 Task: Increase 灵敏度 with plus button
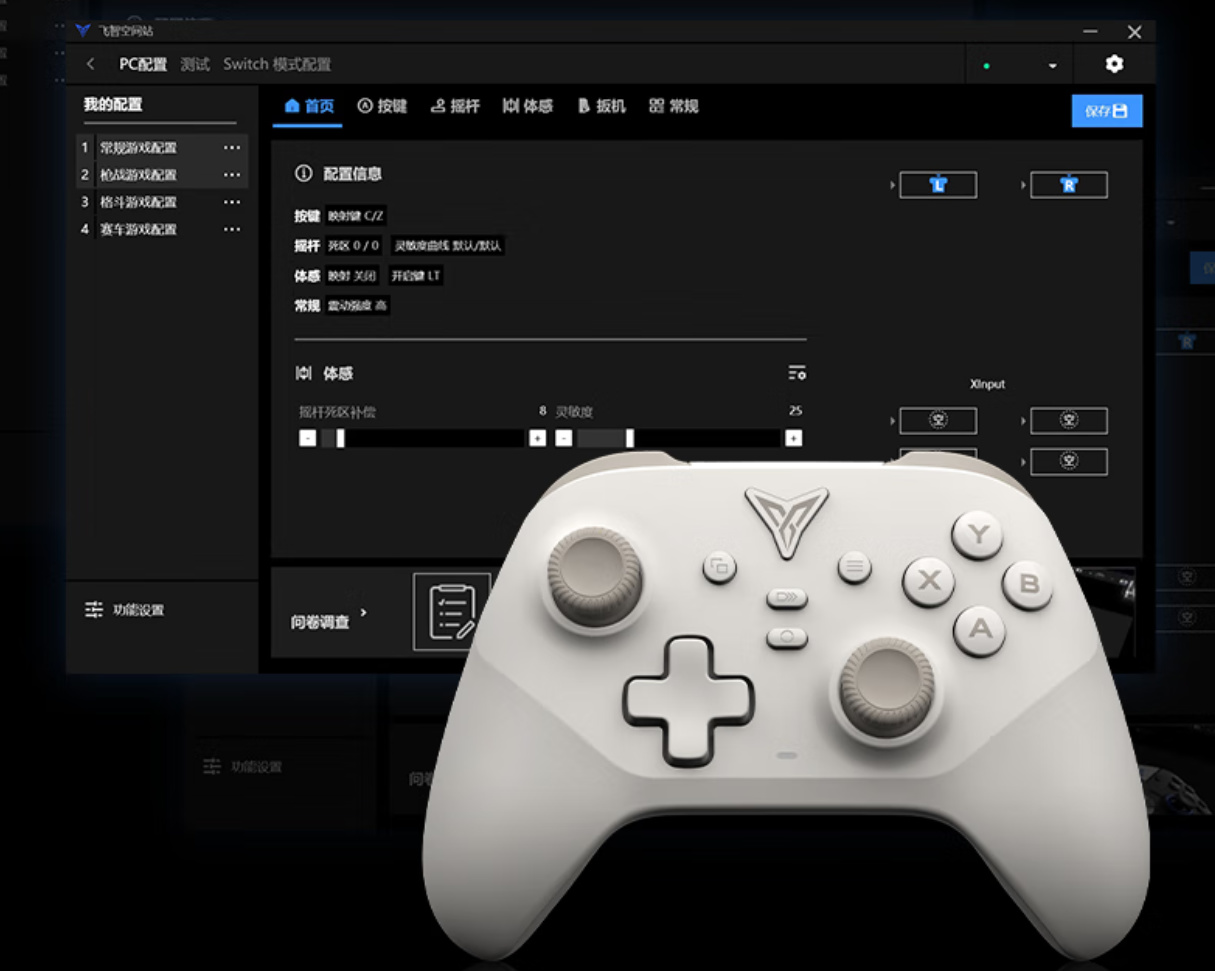[794, 438]
